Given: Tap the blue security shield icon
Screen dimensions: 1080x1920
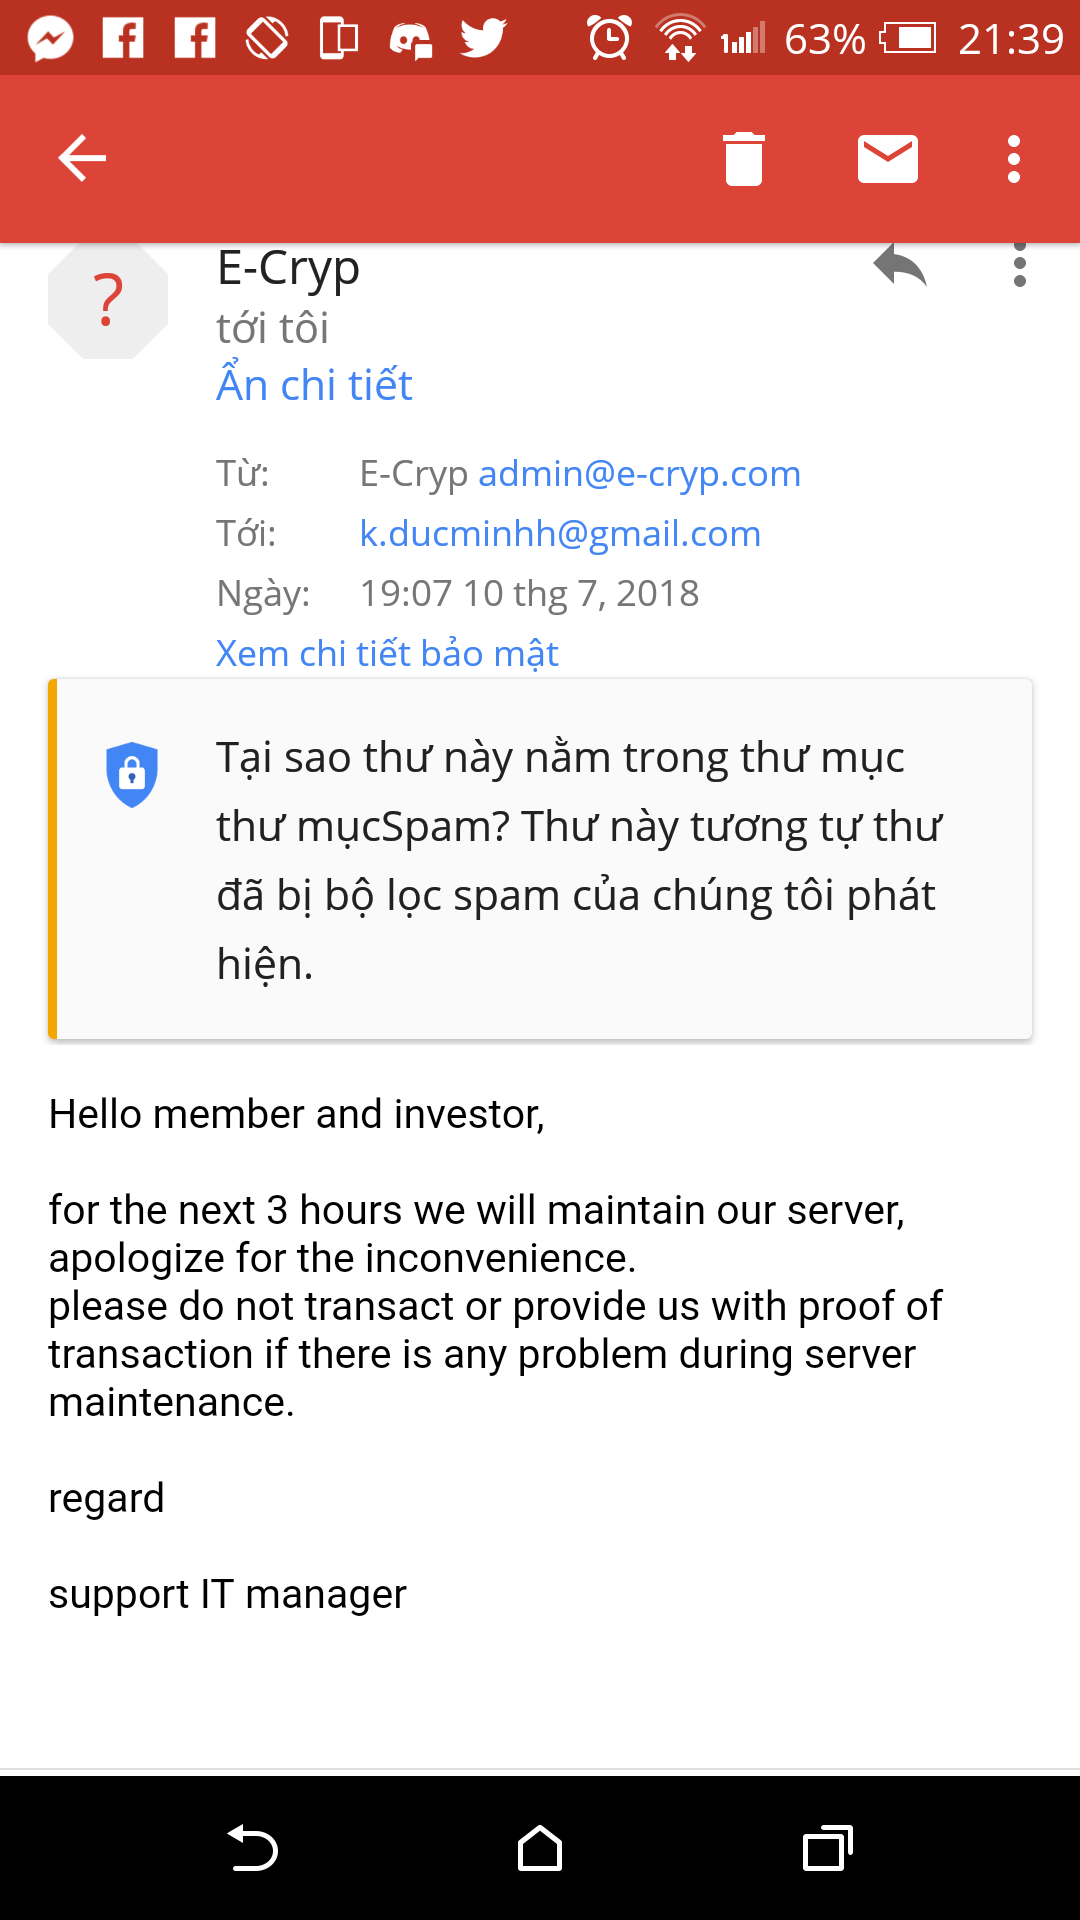Looking at the screenshot, I should click(132, 774).
